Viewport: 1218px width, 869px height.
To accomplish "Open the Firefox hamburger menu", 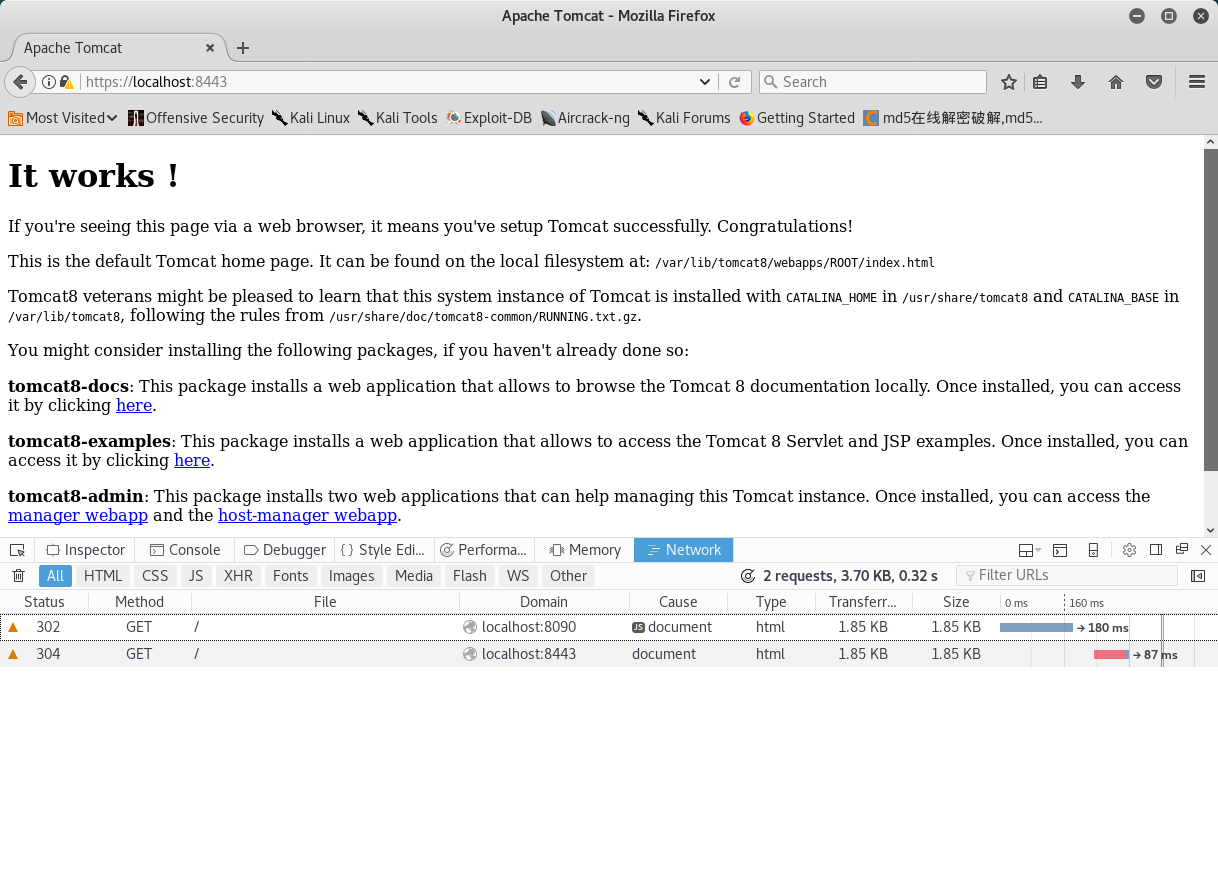I will [1196, 82].
